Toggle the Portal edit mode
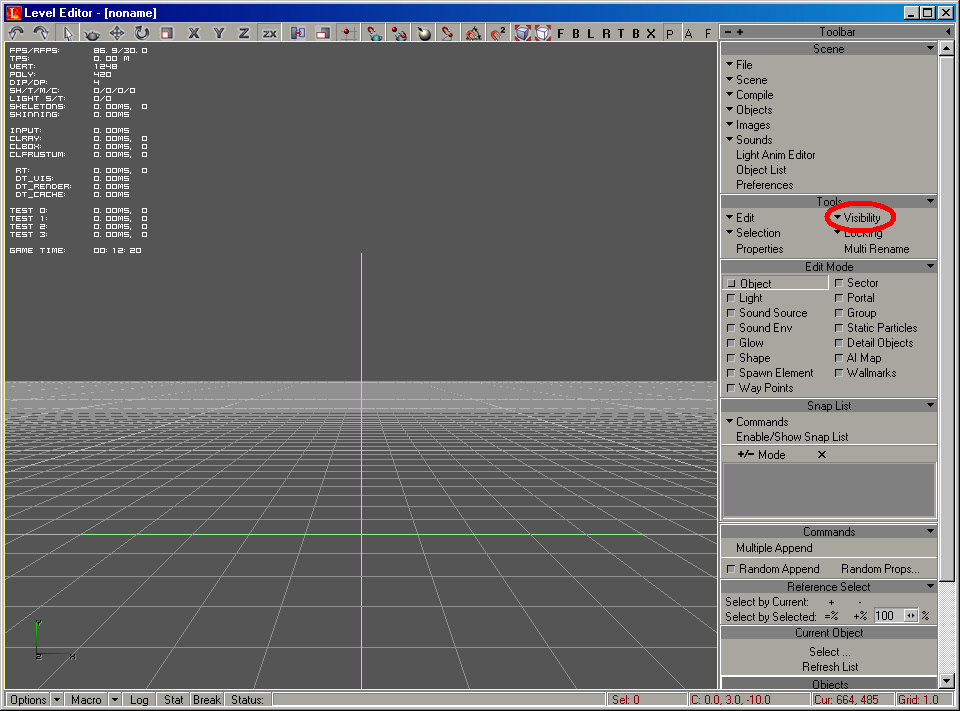This screenshot has width=960, height=711. 839,298
